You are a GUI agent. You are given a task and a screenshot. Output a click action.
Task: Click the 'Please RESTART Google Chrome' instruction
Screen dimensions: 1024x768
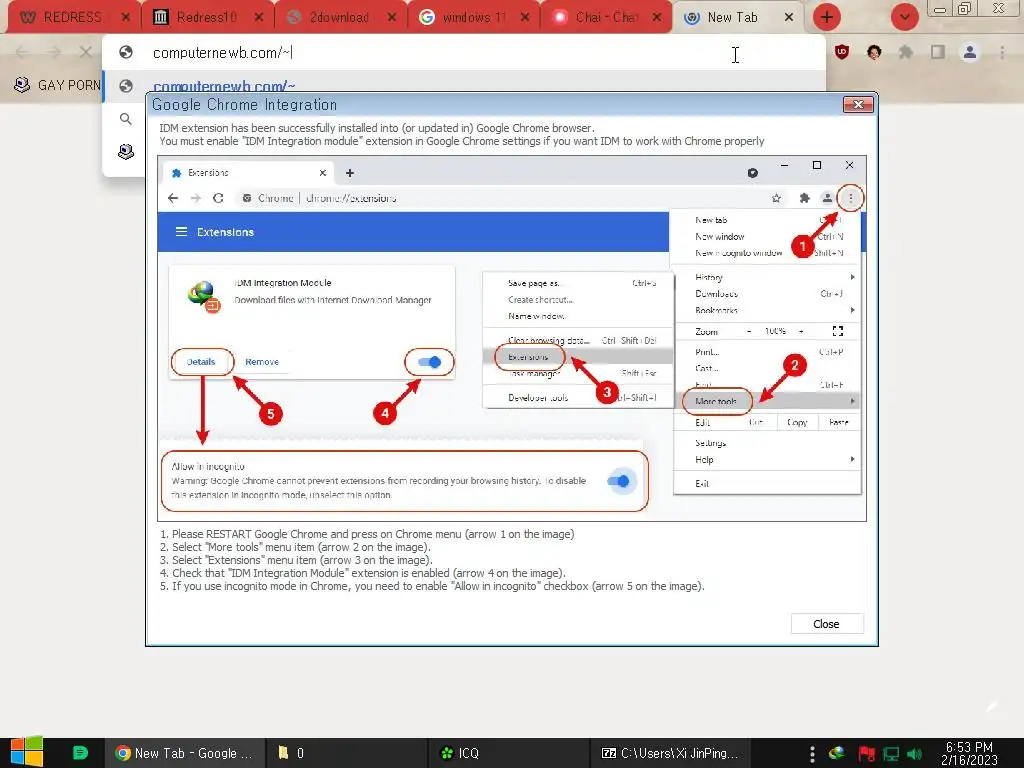[367, 534]
